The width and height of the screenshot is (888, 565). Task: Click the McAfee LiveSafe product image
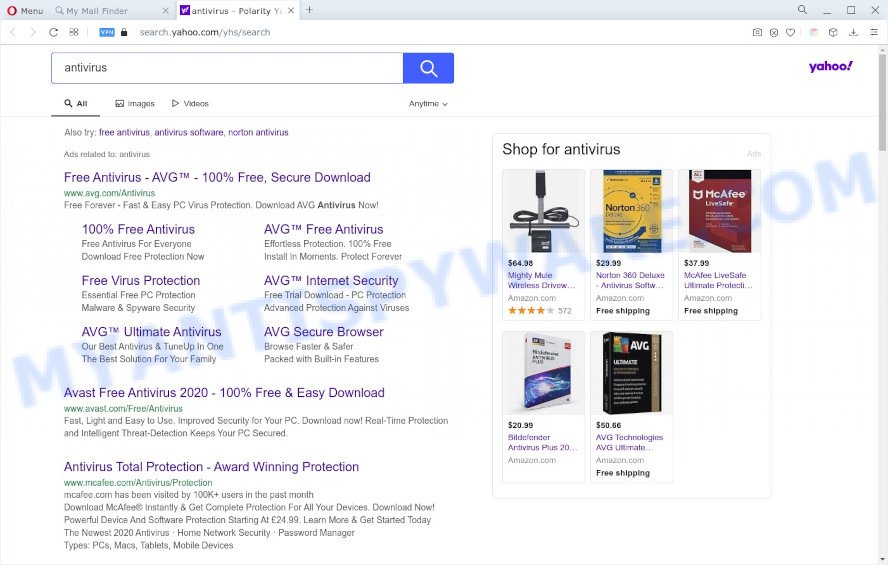coord(720,211)
